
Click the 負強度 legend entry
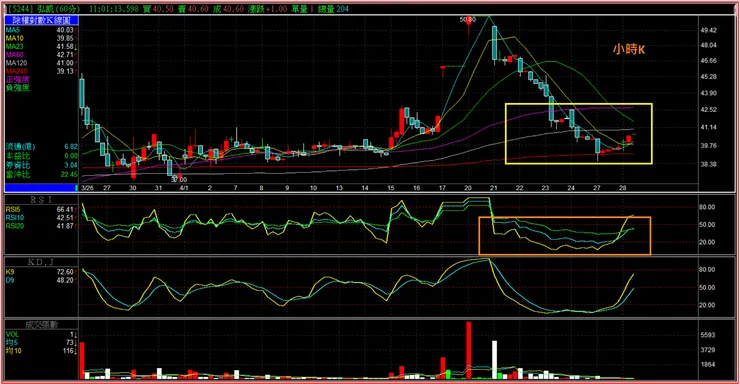(17, 88)
